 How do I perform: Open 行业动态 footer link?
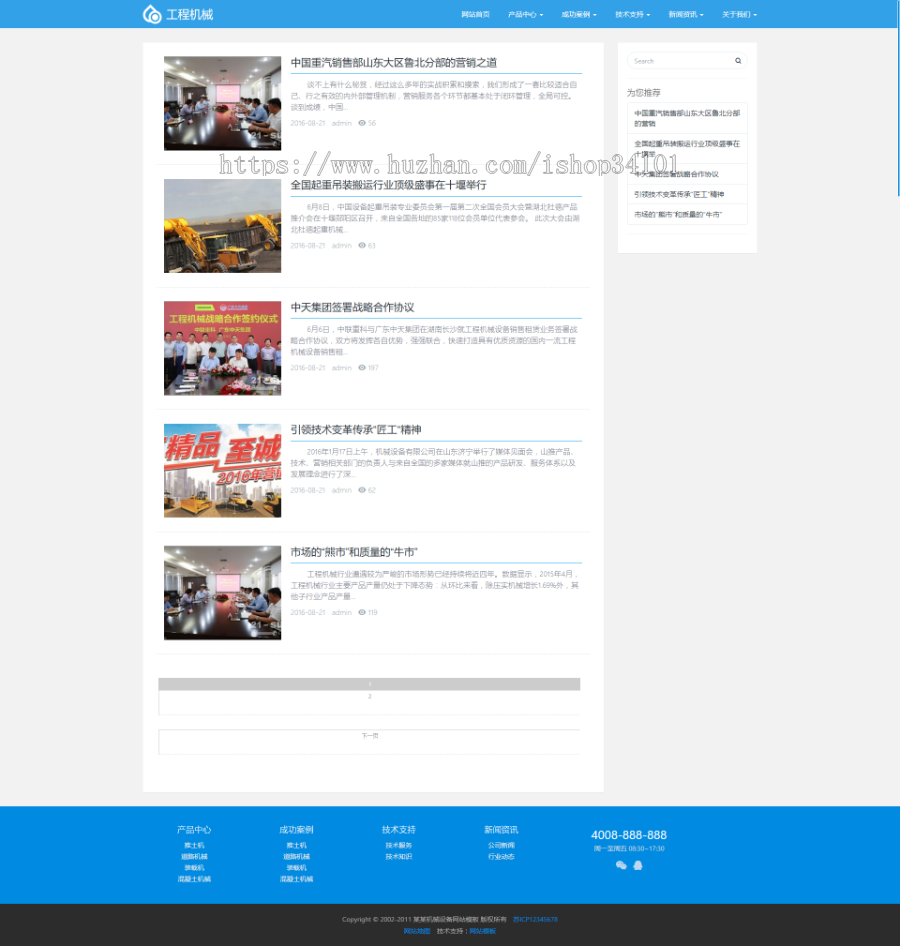click(x=501, y=857)
